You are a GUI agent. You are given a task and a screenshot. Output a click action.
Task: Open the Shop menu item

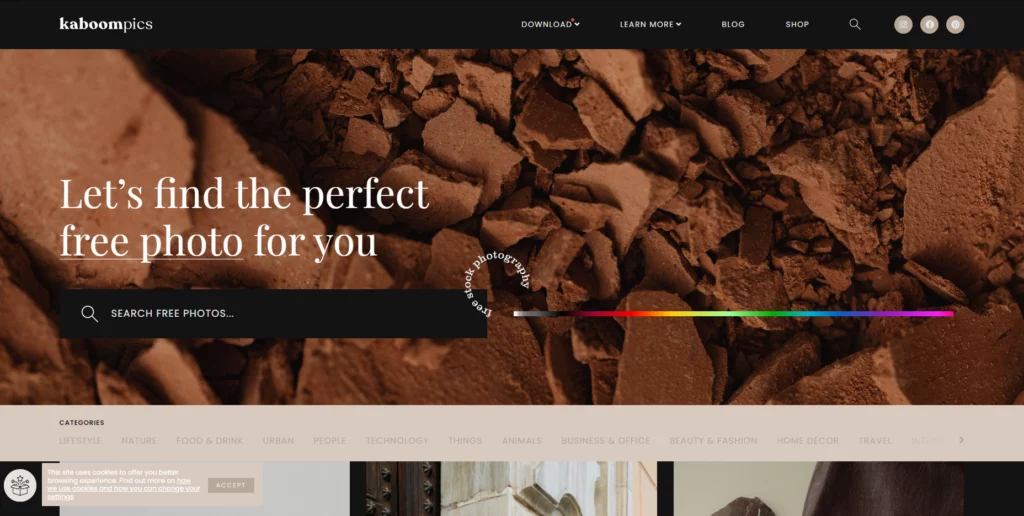(x=797, y=24)
